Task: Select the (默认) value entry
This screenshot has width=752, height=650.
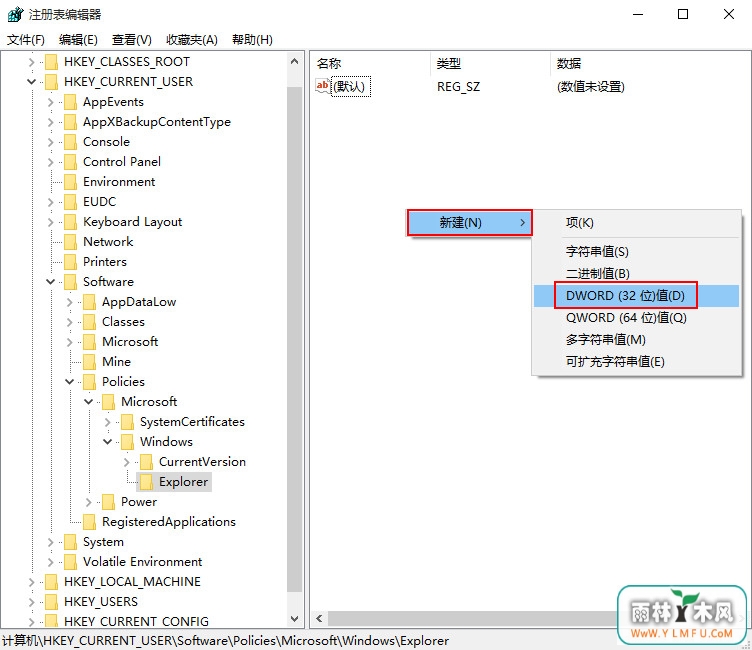Action: click(x=352, y=87)
